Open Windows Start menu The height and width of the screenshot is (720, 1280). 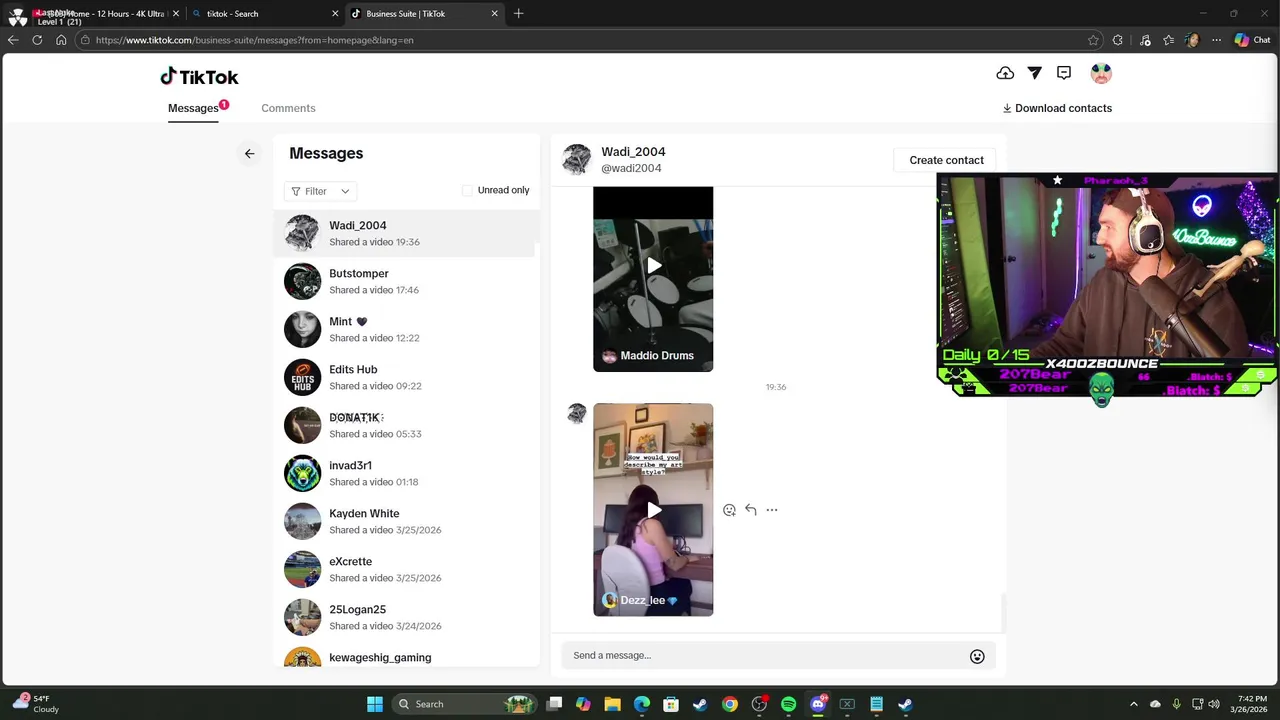pyautogui.click(x=375, y=704)
